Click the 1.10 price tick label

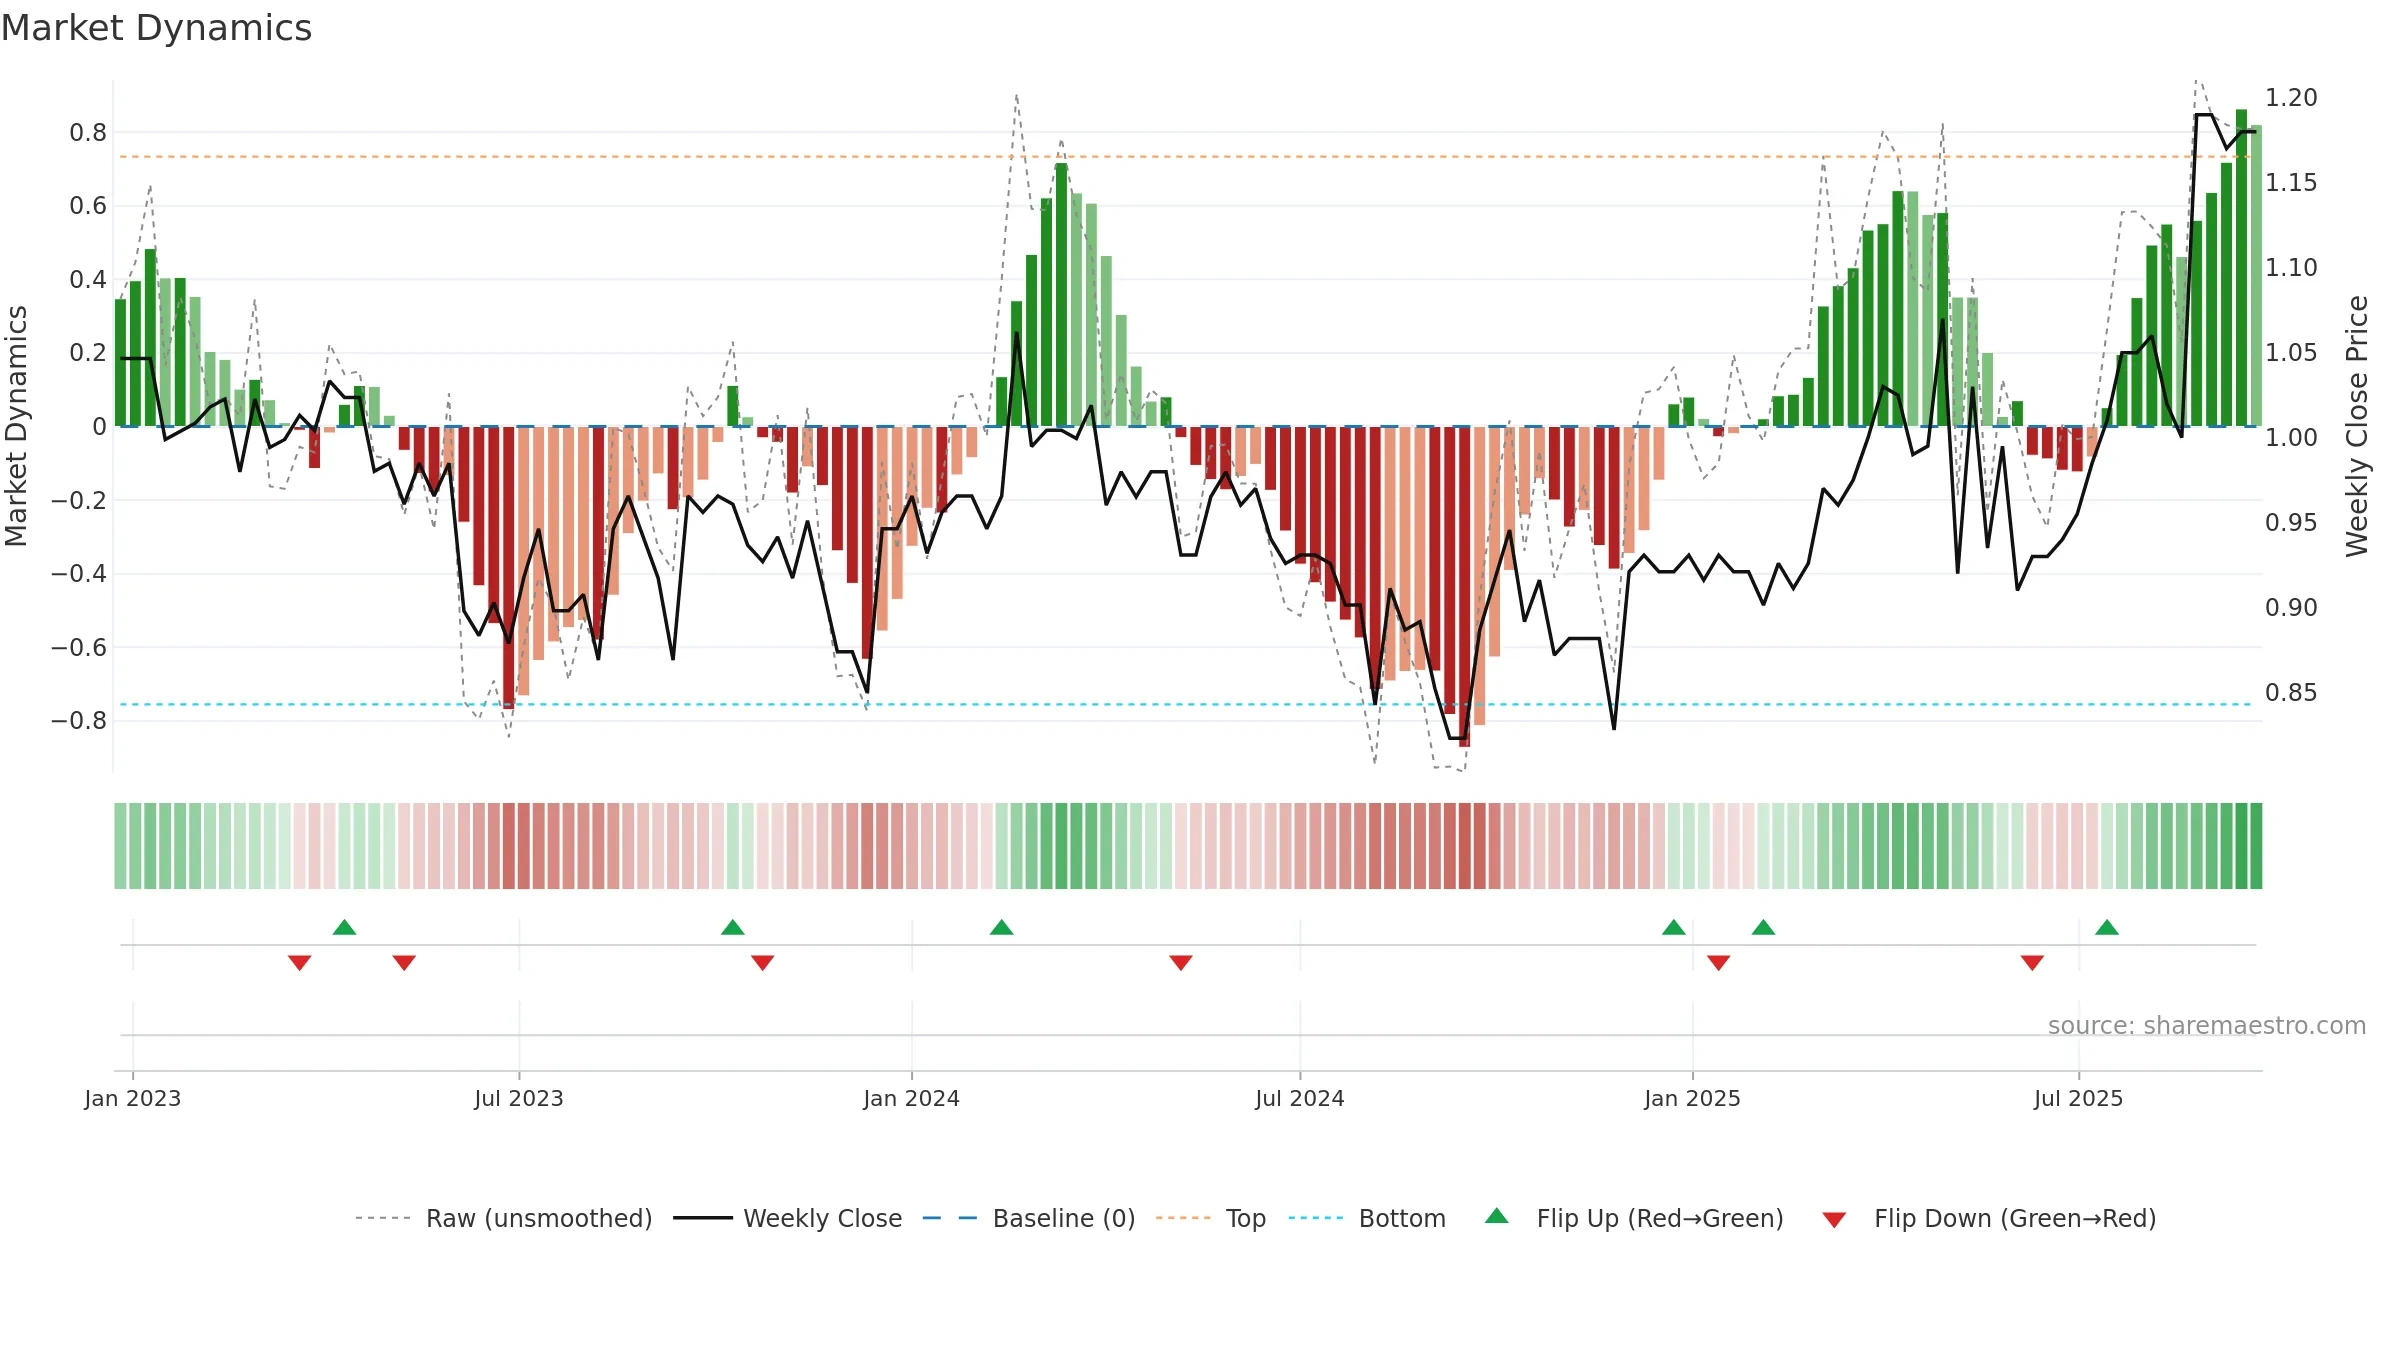pyautogui.click(x=2291, y=267)
